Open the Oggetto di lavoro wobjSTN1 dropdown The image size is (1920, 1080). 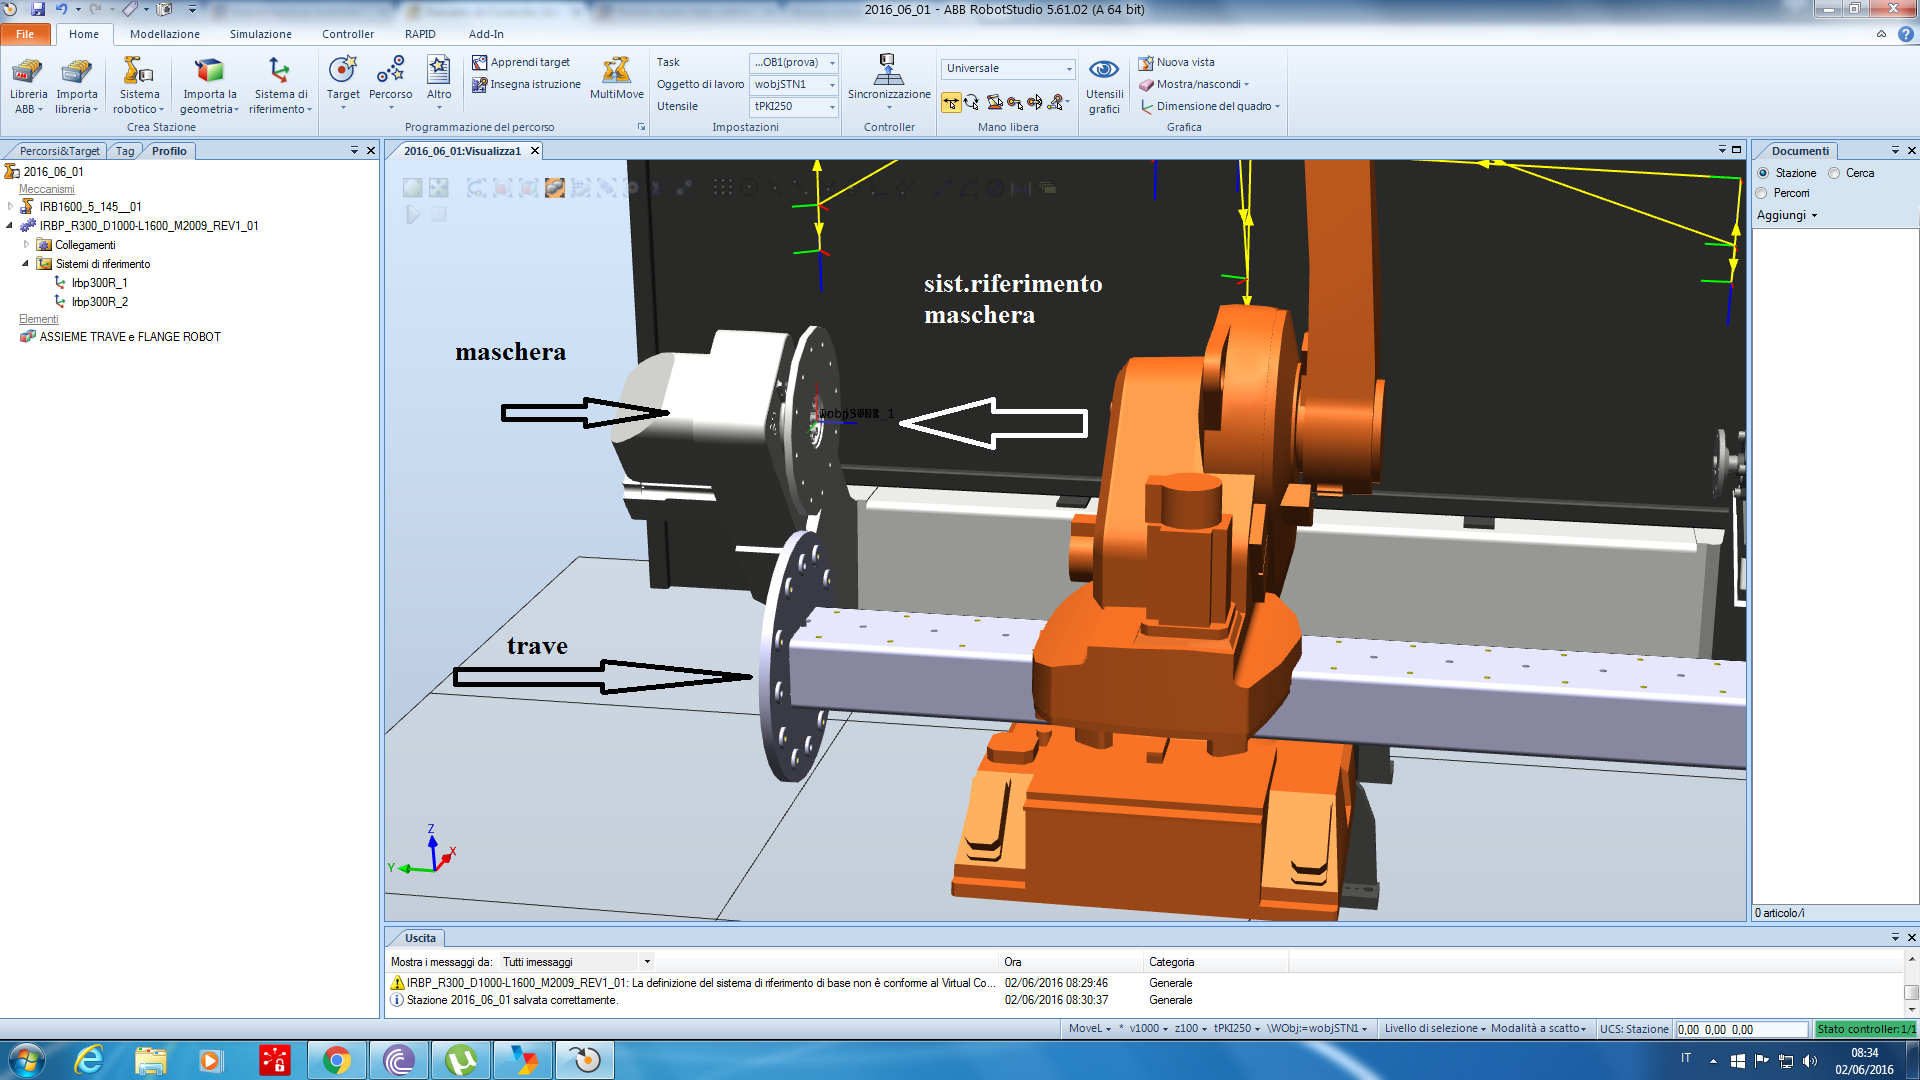pyautogui.click(x=831, y=85)
